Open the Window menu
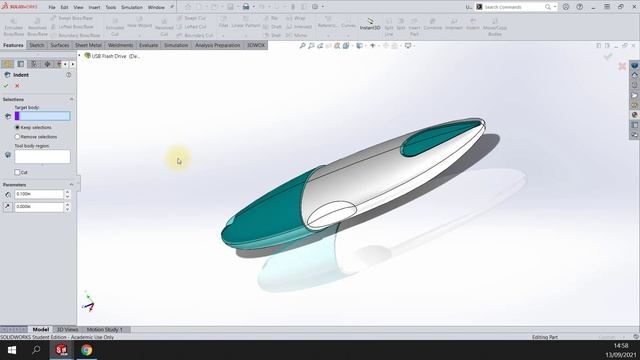This screenshot has width=640, height=360. pos(156,7)
